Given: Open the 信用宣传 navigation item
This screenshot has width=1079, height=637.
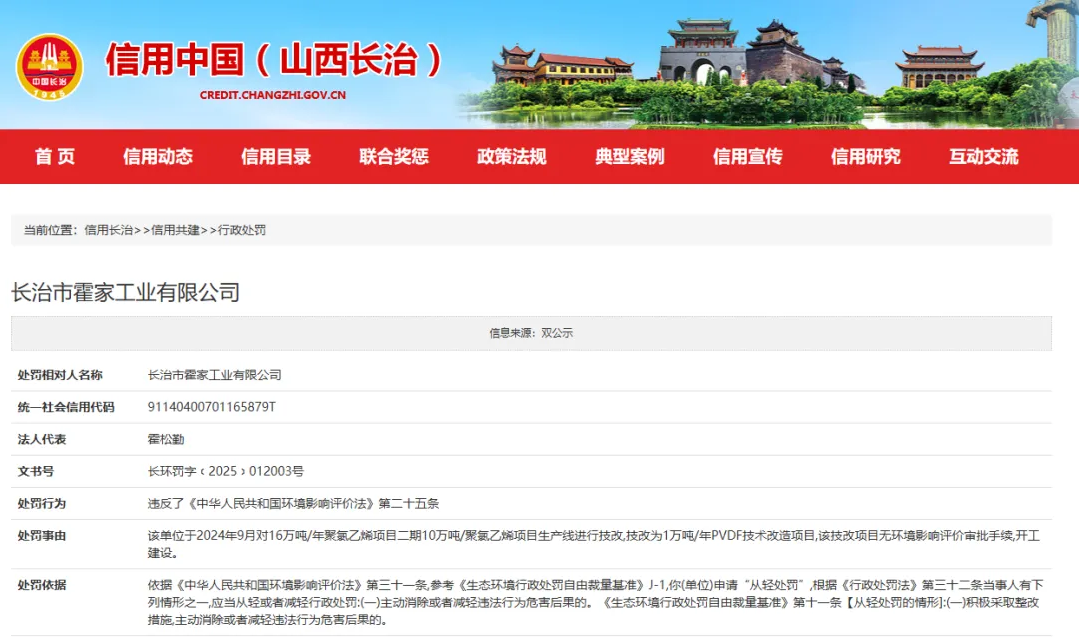Looking at the screenshot, I should (x=748, y=157).
